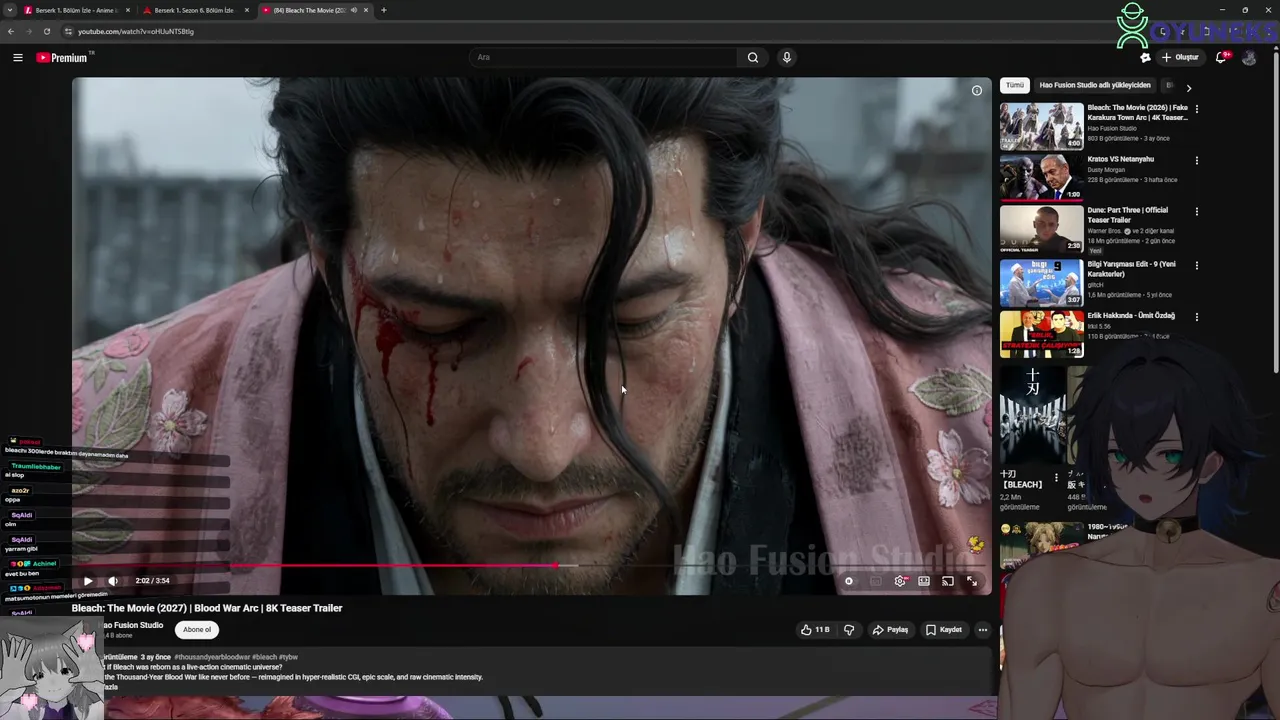Click the video title Bleach: The Movie (2027)
This screenshot has width=1280, height=720.
207,608
